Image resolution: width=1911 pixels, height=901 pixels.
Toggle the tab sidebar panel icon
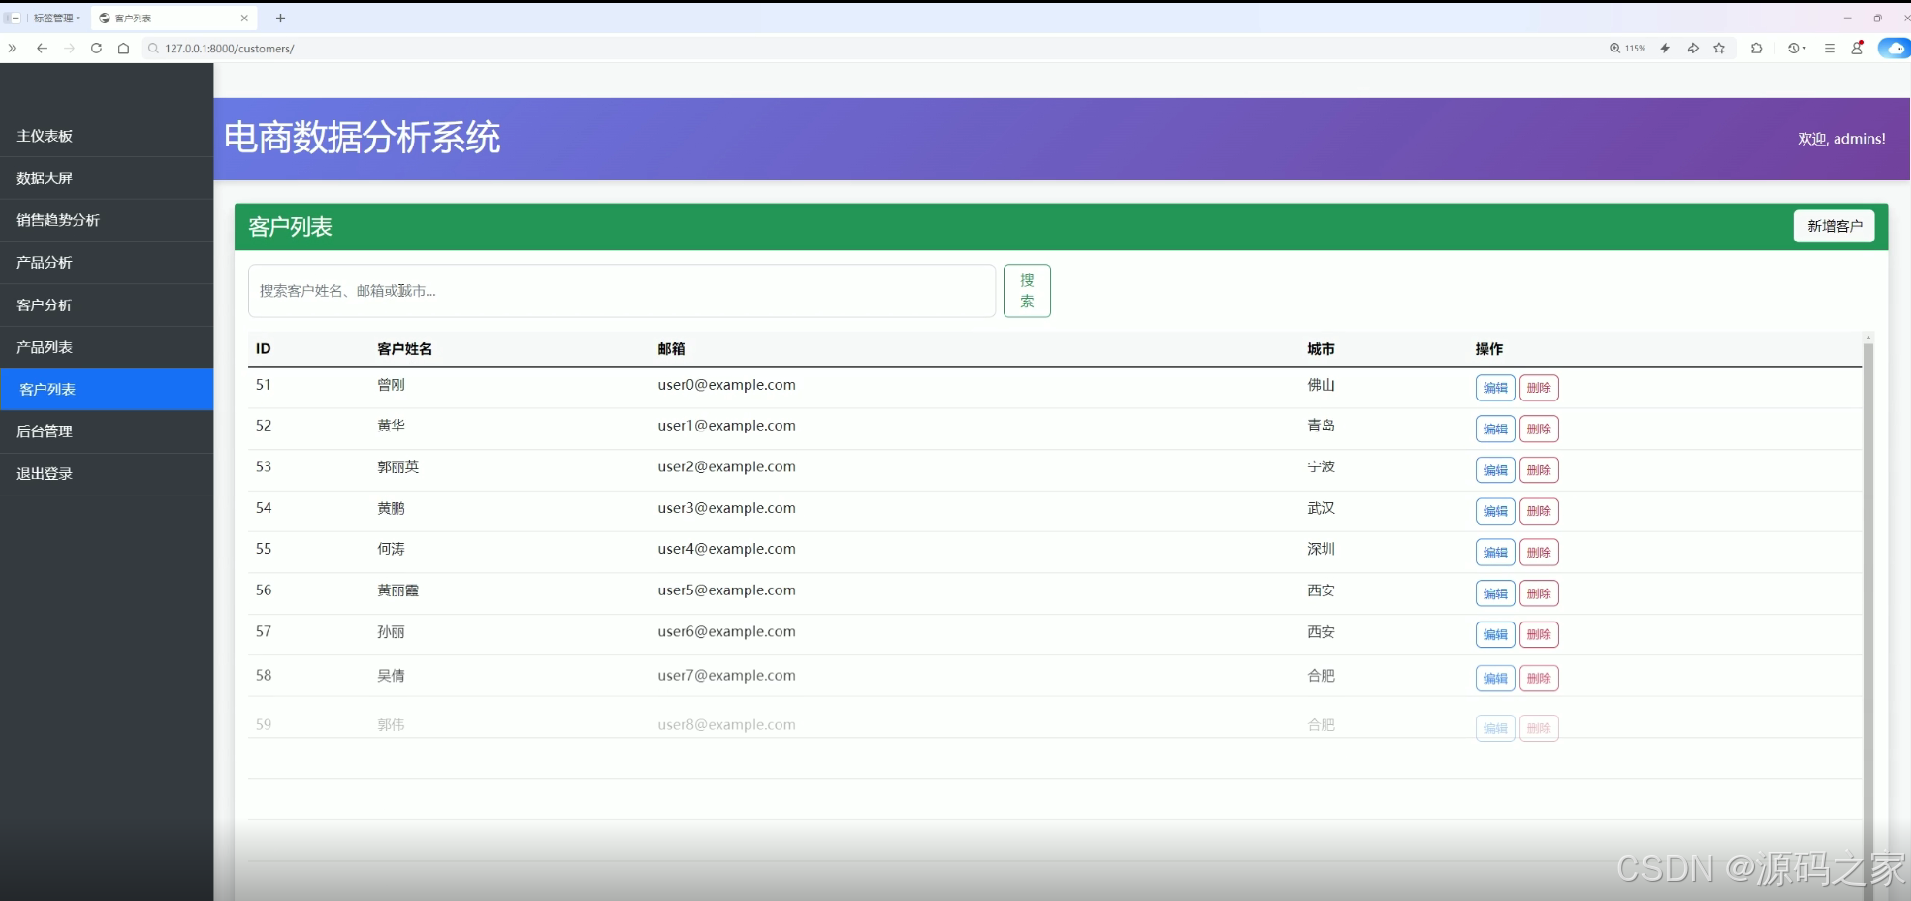[11, 18]
